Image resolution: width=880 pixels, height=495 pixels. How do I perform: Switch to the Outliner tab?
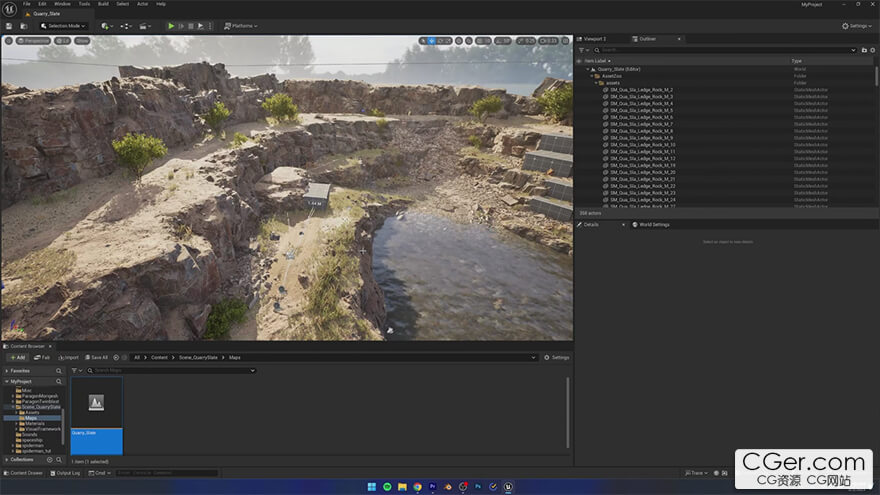pos(648,39)
